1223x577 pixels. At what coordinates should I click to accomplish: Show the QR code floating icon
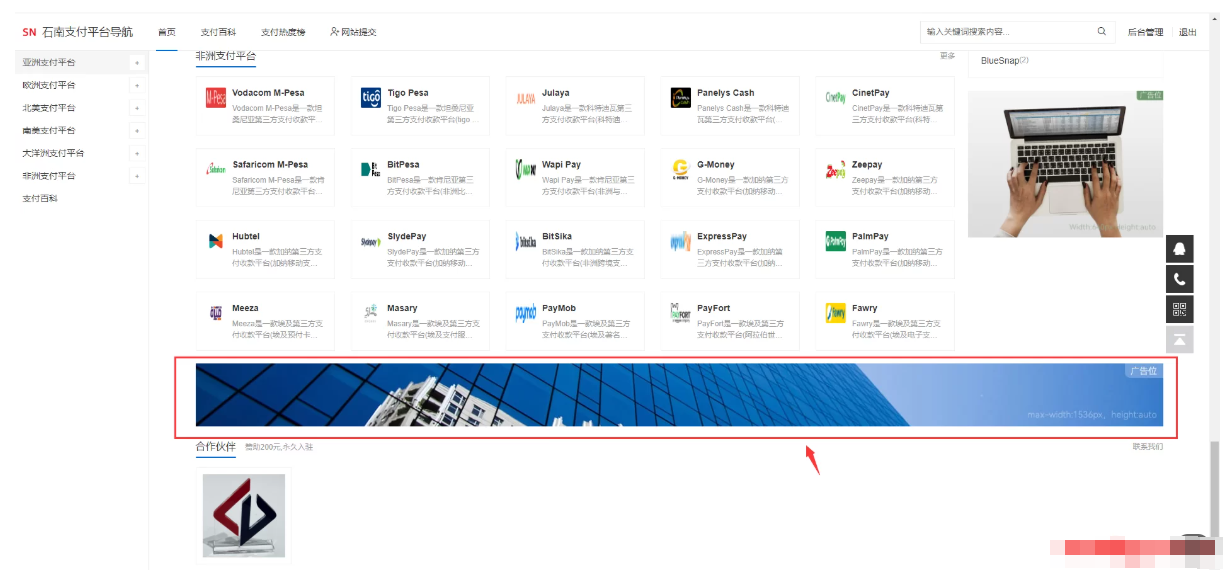1180,309
